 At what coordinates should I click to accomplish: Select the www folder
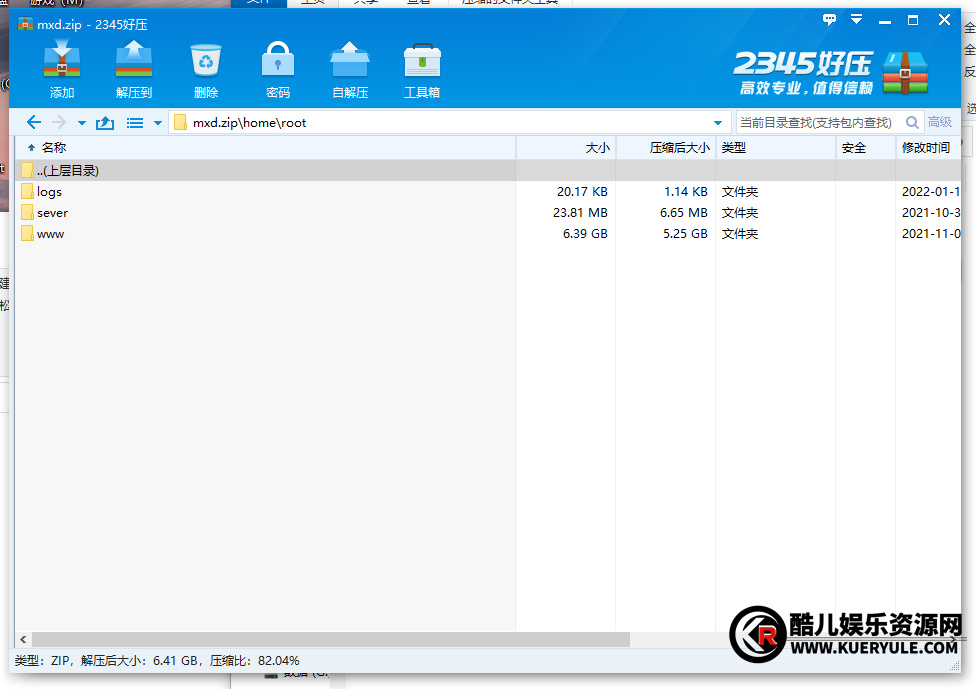coord(50,234)
